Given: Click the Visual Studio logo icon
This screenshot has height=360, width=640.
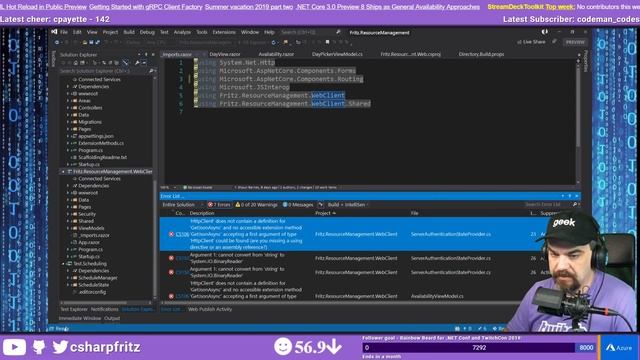Looking at the screenshot, I should (54, 32).
